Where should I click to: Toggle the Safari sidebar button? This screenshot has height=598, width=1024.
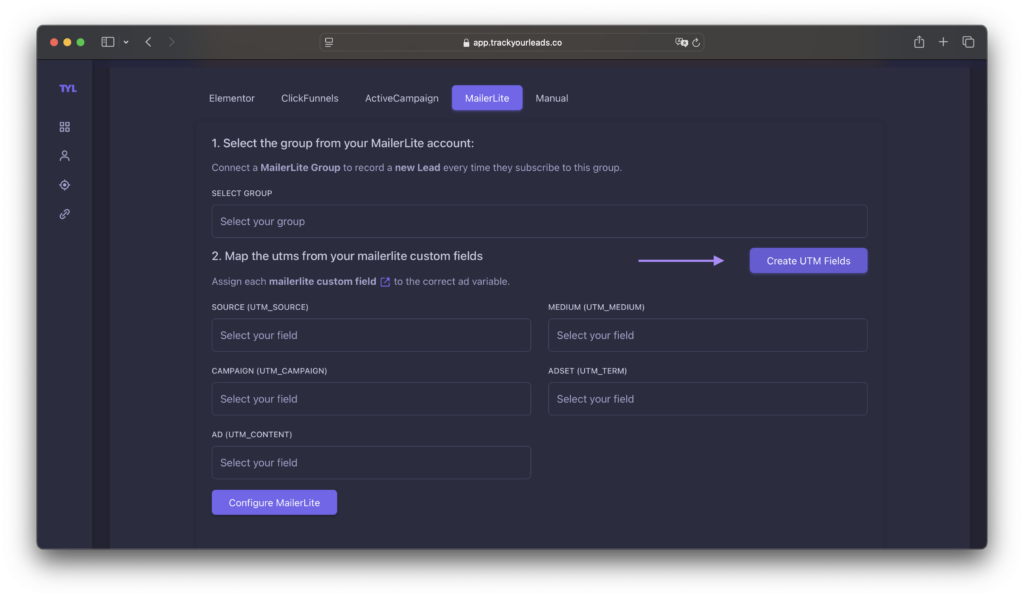point(108,42)
